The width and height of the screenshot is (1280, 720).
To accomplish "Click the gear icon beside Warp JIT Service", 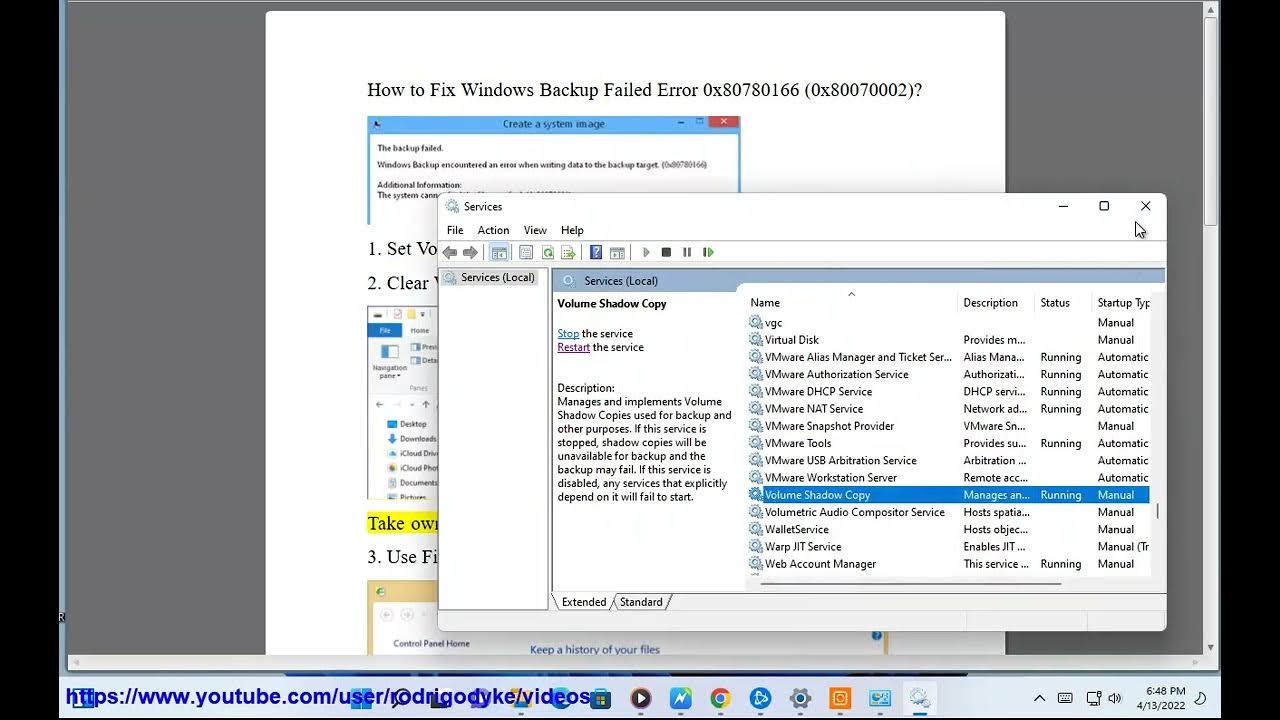I will (x=756, y=547).
